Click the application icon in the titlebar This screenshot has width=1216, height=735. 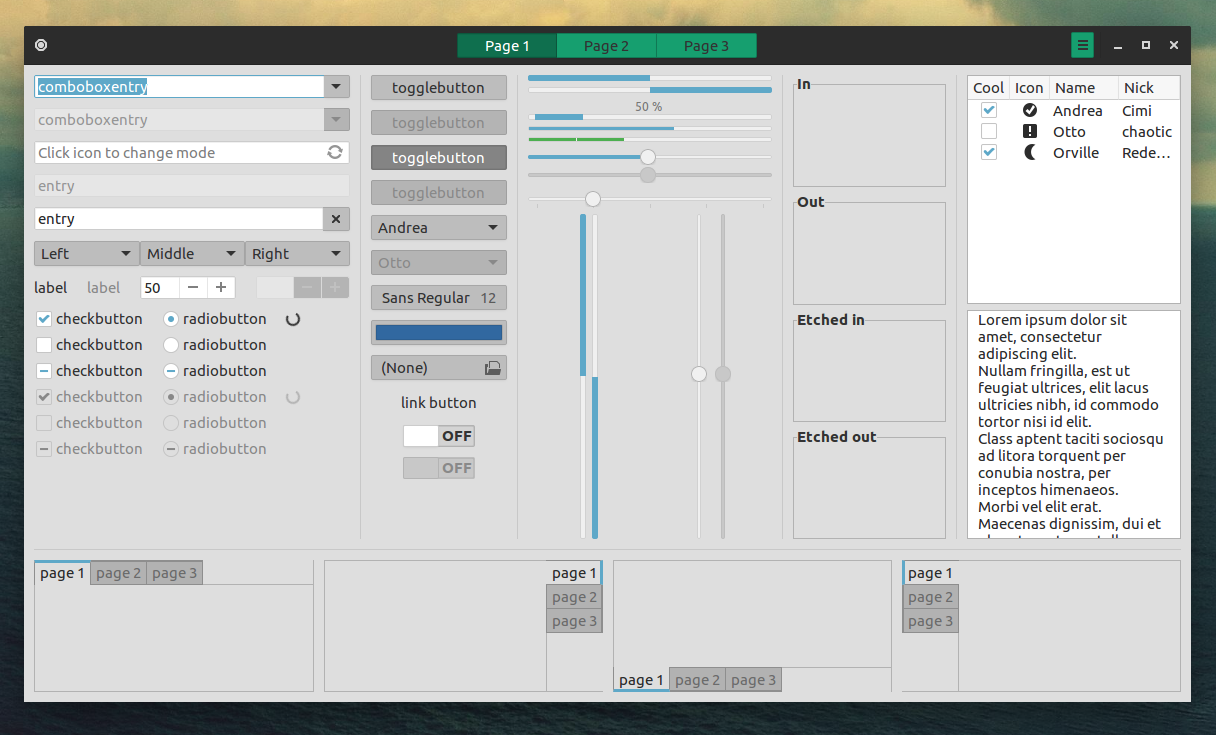[x=41, y=45]
